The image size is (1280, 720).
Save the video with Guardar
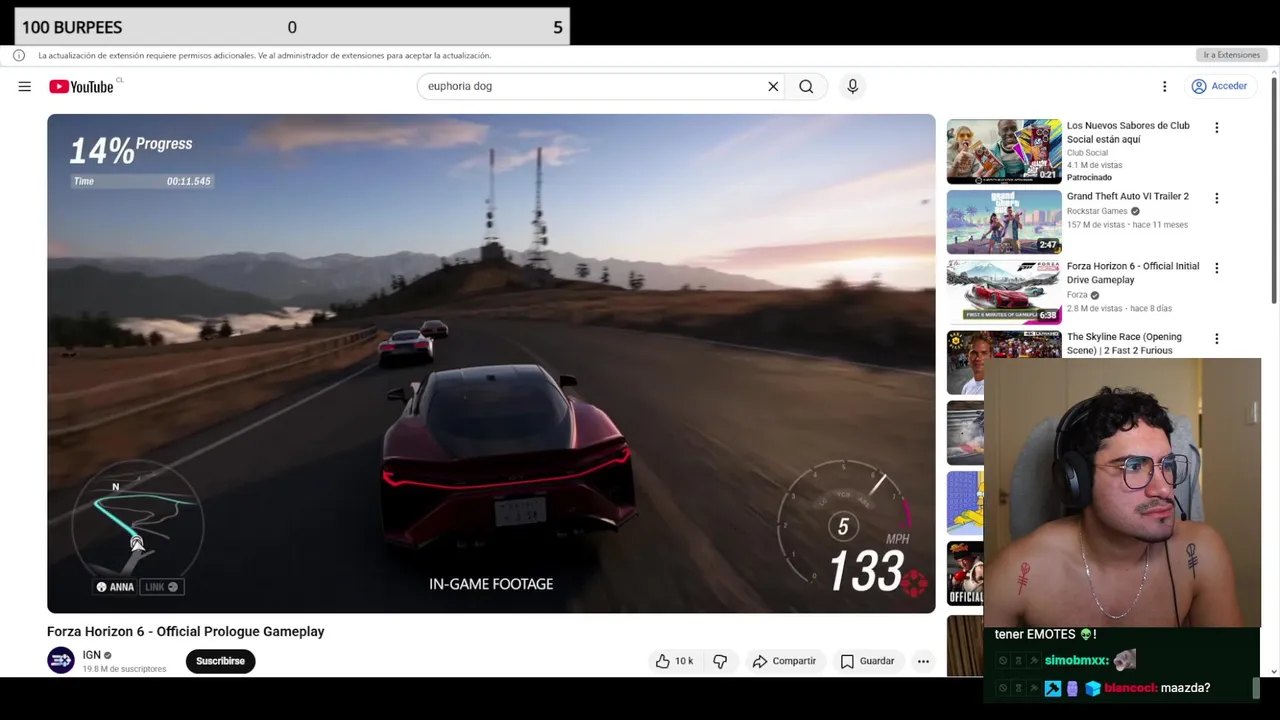tap(867, 661)
